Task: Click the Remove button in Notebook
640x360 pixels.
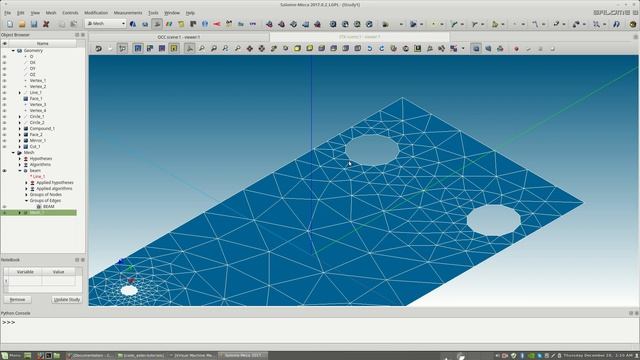Action: coord(17,300)
